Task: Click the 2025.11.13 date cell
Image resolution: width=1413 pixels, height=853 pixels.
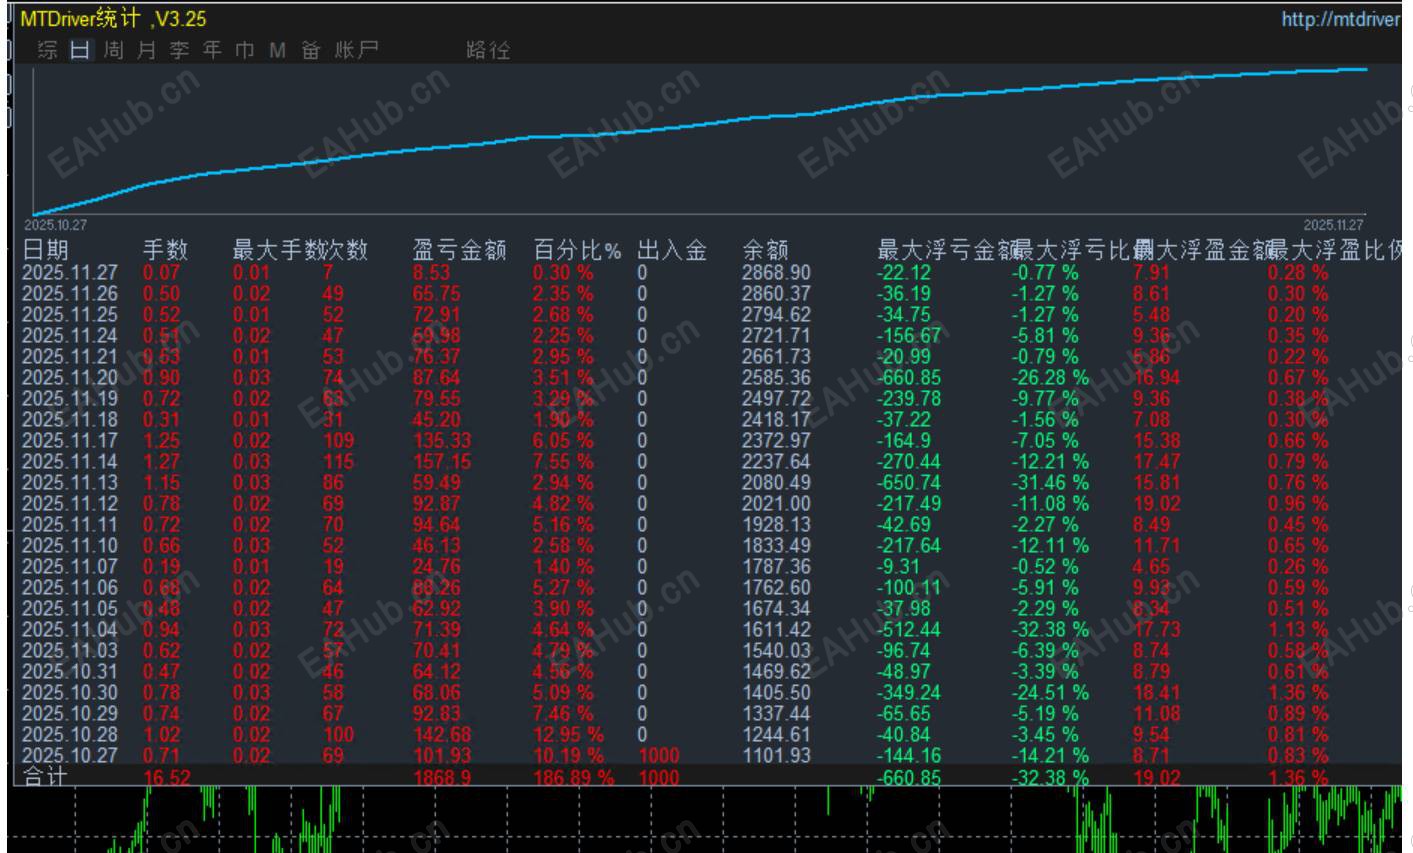Action: (x=70, y=483)
